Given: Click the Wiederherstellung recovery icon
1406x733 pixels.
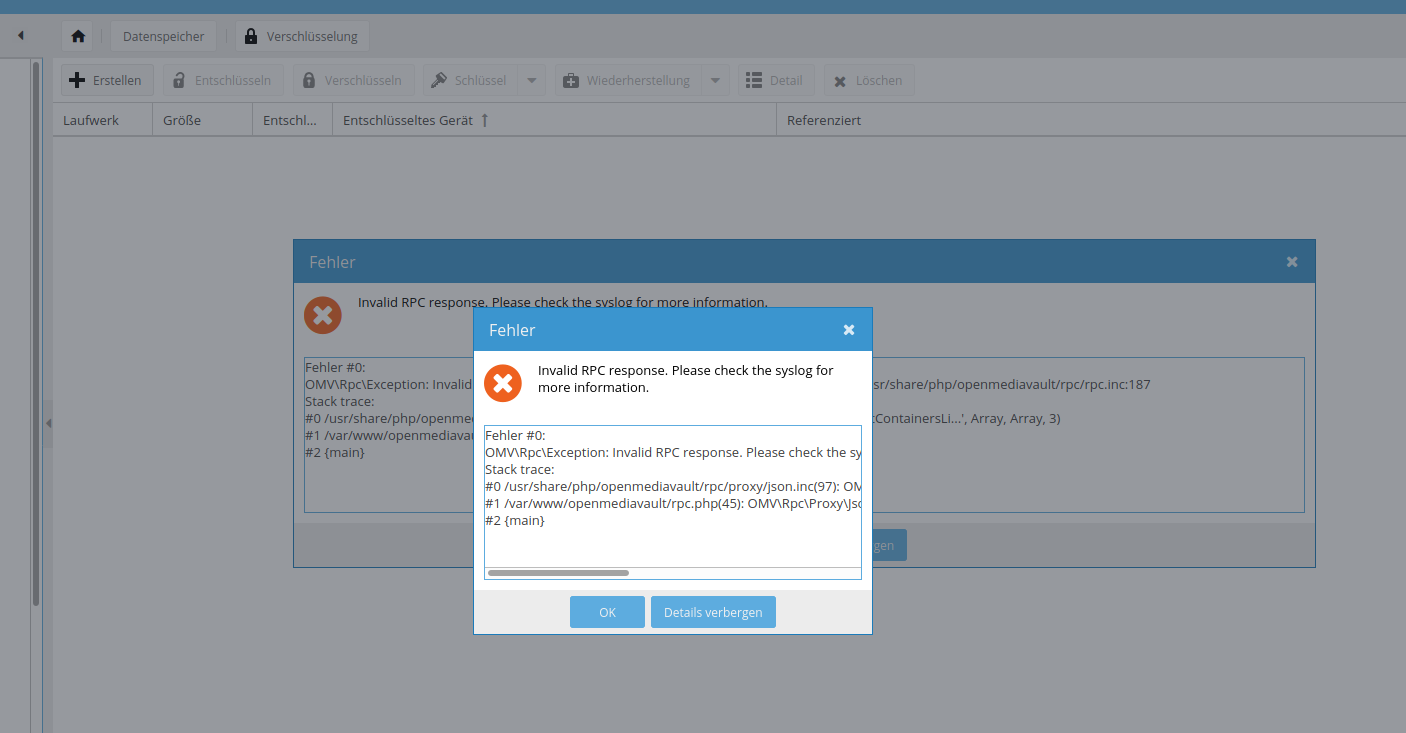Looking at the screenshot, I should (x=571, y=79).
